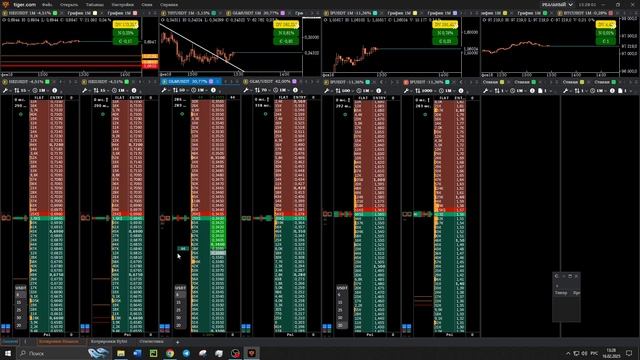640x360 pixels.
Task: Select USDT size 25 in first HBUSDT book
Action: (20, 310)
